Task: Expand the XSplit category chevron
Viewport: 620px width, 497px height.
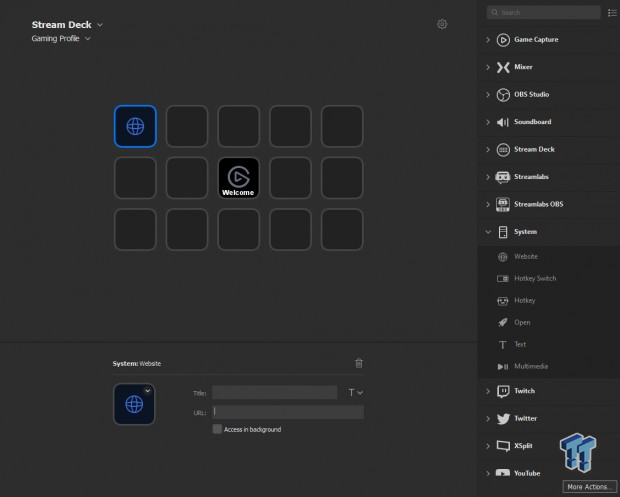Action: click(x=488, y=446)
